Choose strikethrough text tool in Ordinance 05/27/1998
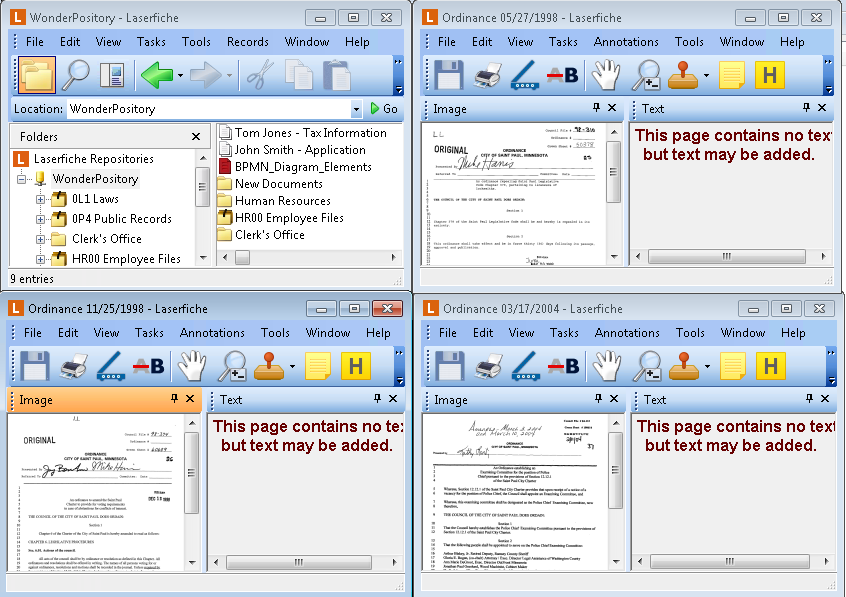This screenshot has width=846, height=597. [562, 75]
